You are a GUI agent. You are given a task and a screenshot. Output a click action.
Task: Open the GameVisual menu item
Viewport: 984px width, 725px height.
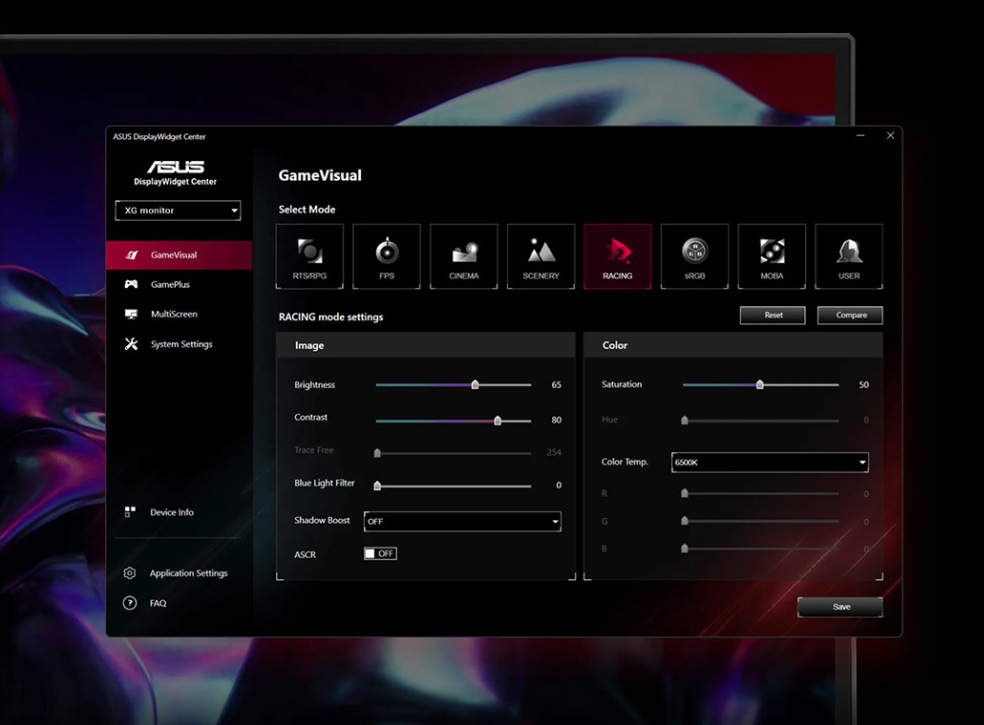(x=179, y=255)
